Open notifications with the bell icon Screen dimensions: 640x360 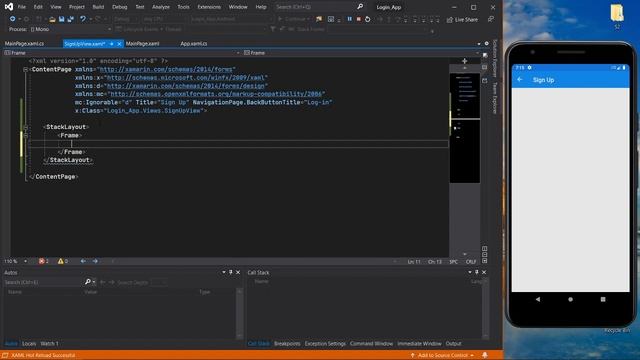coord(484,355)
